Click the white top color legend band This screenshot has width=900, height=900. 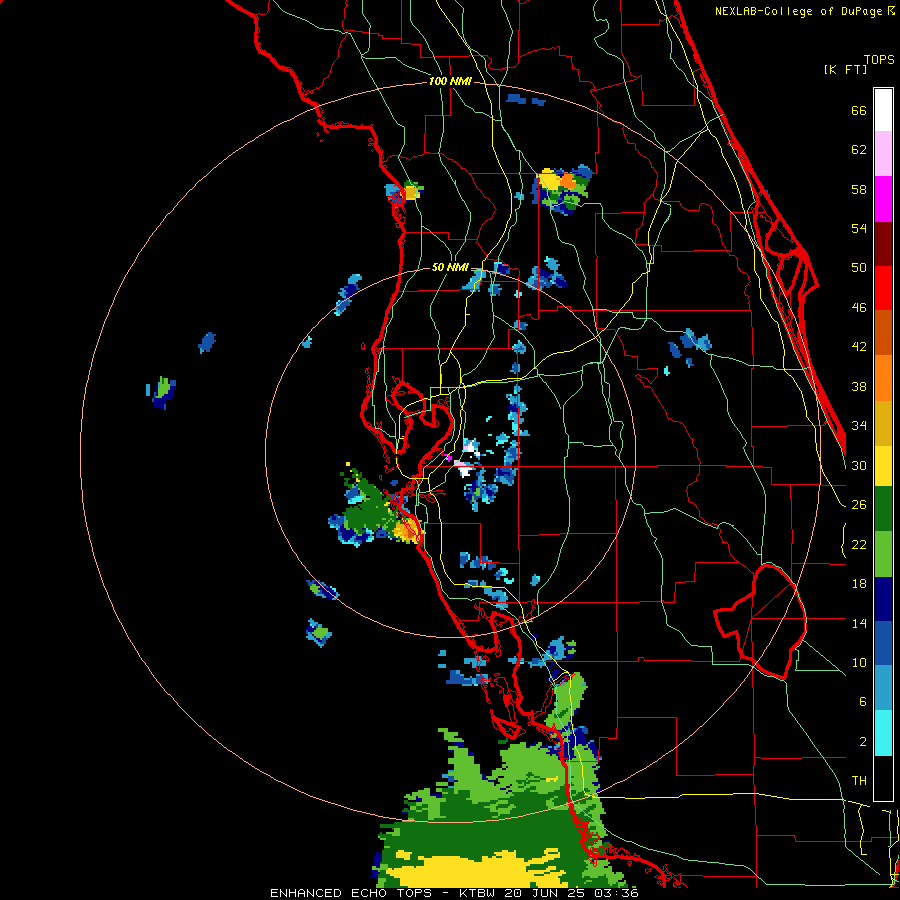tap(883, 110)
